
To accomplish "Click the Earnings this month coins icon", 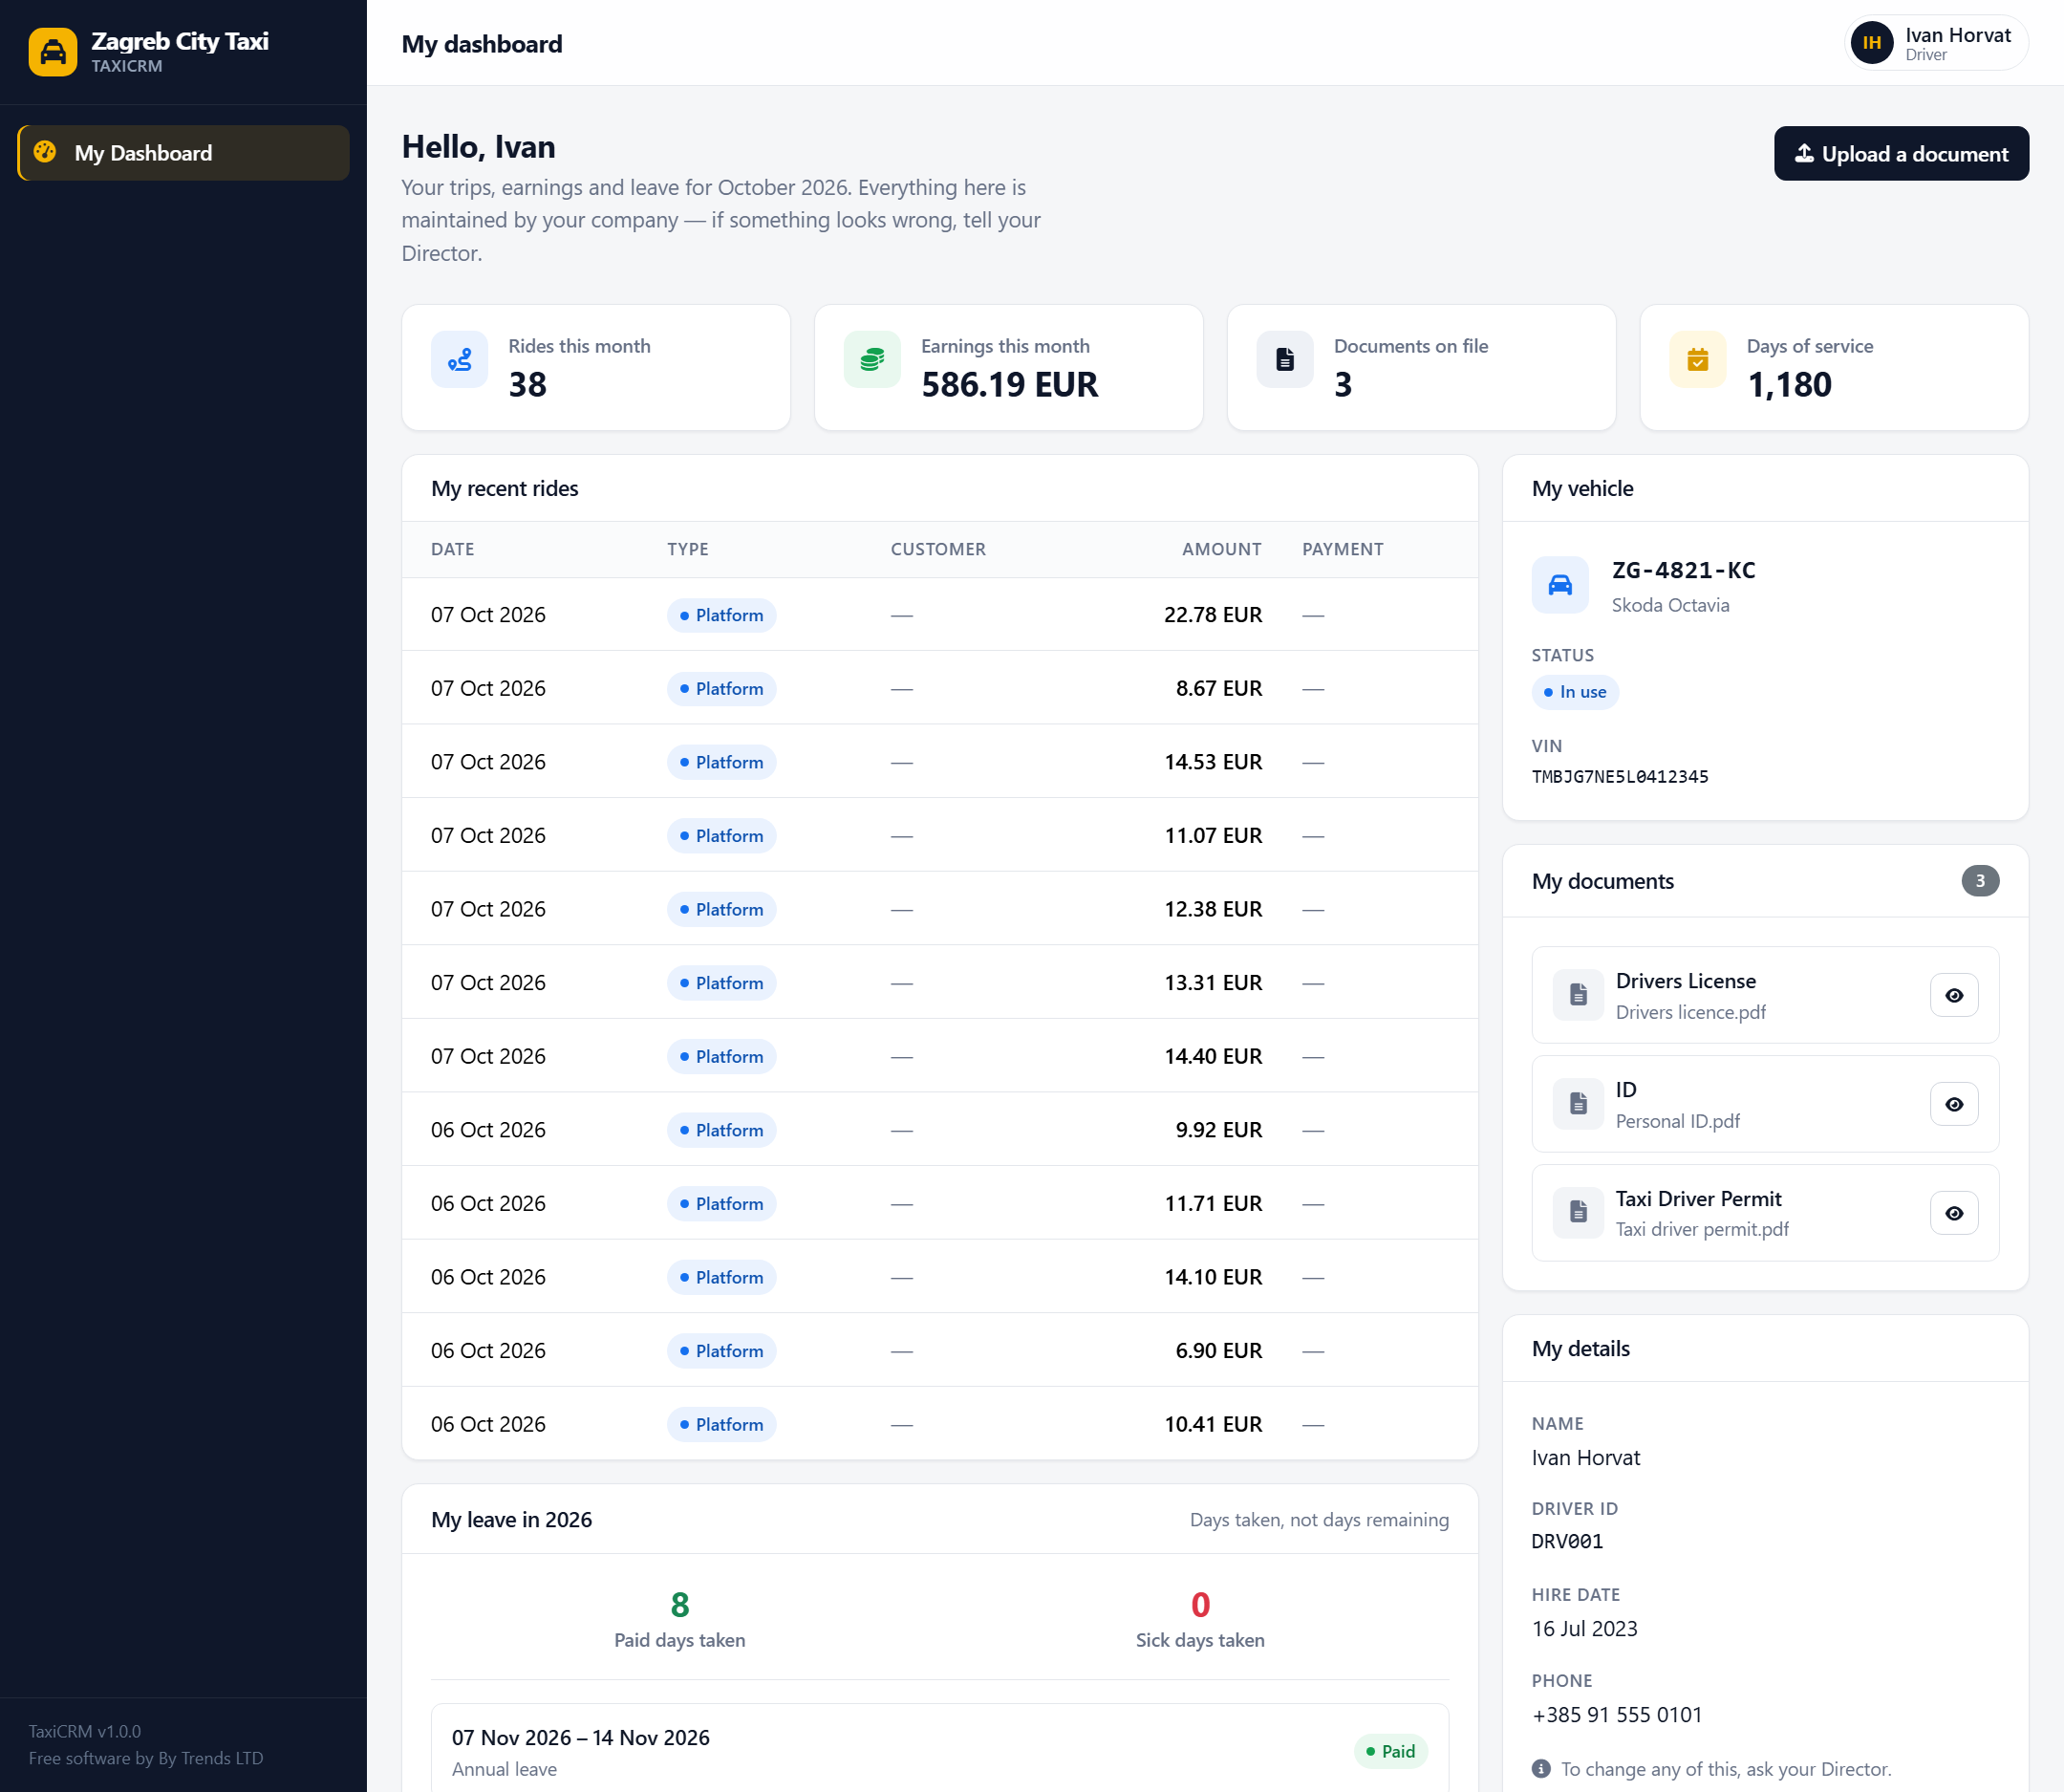I will point(872,359).
